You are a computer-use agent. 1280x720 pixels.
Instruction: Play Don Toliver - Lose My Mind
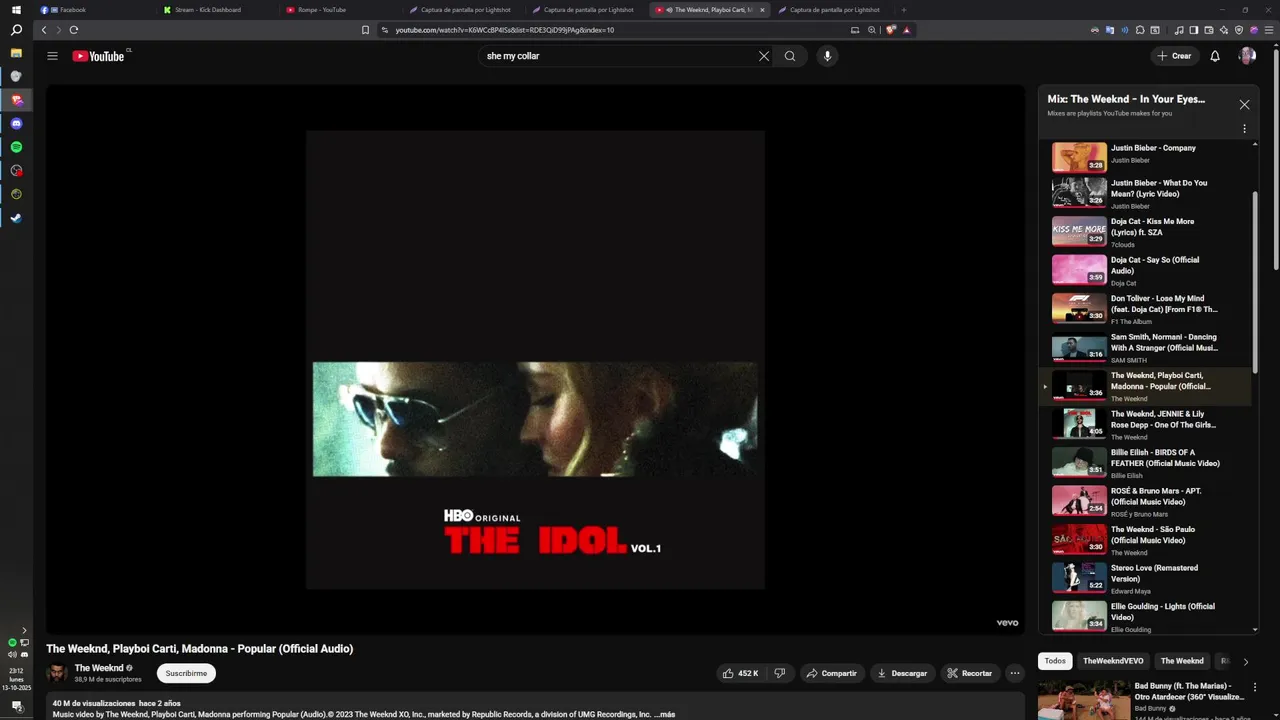pos(1145,309)
